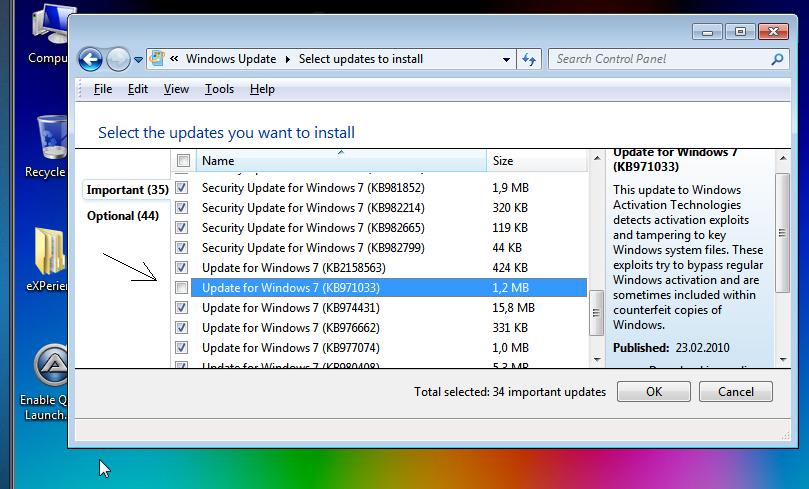Open the Edit menu
The width and height of the screenshot is (809, 489).
click(x=138, y=89)
